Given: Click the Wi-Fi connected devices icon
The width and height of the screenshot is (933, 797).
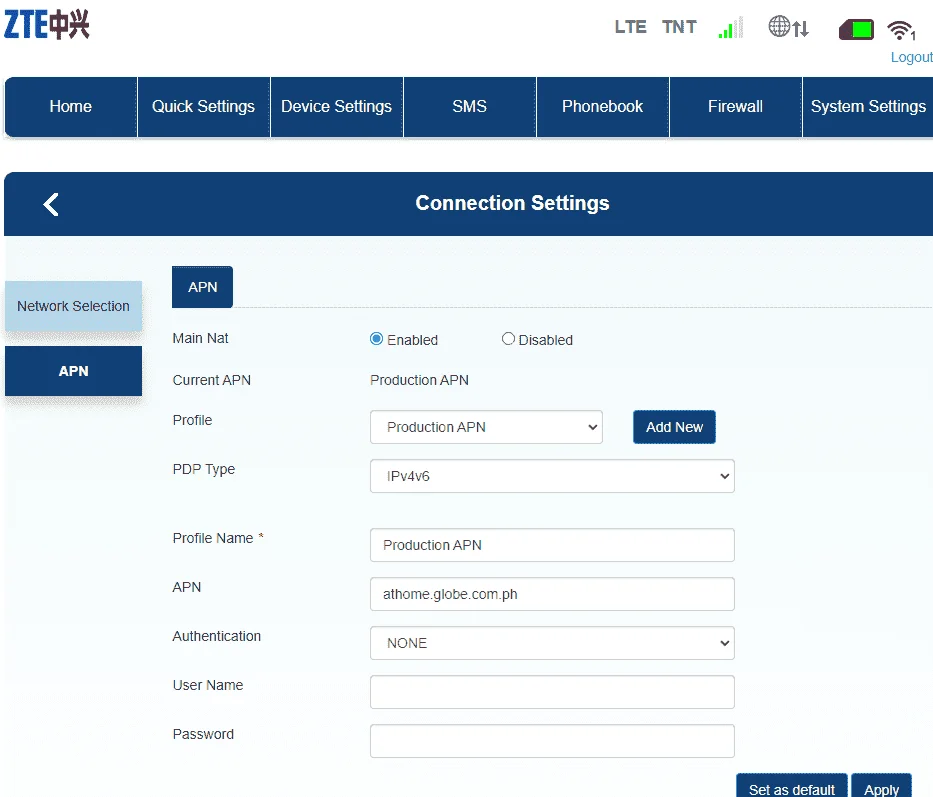Looking at the screenshot, I should [901, 30].
